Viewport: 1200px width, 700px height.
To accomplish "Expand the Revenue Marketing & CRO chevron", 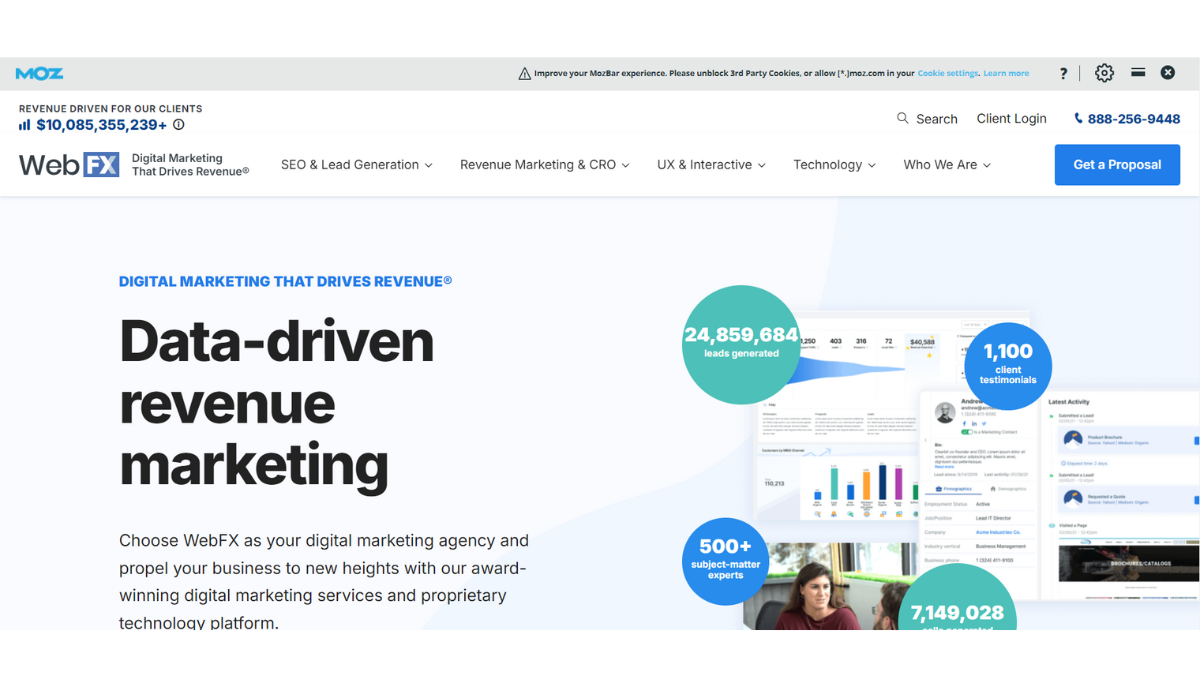I will tap(625, 166).
